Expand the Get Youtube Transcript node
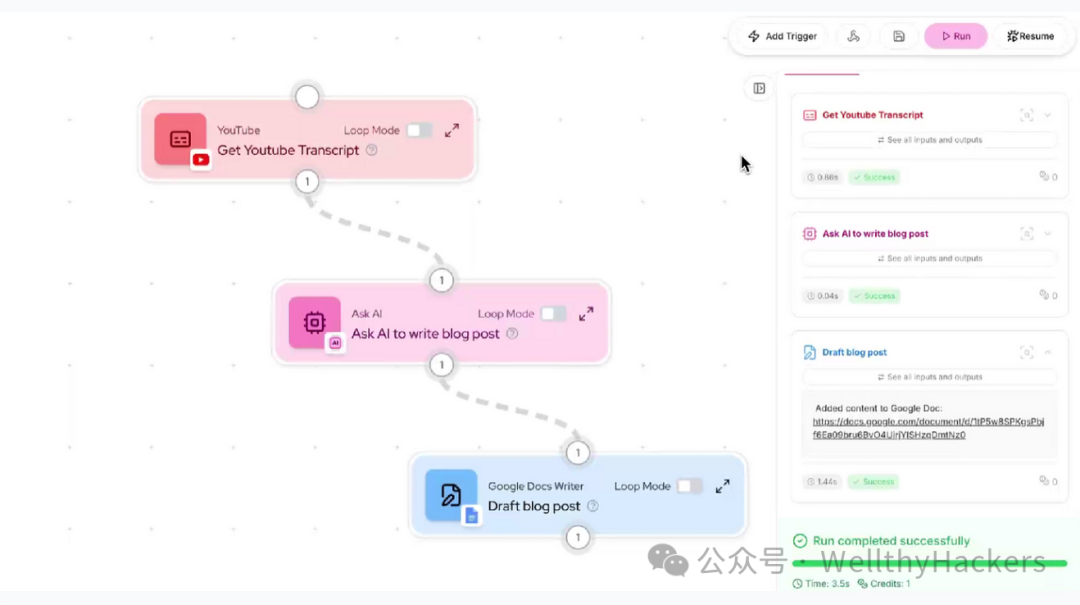This screenshot has width=1080, height=605. 452,130
